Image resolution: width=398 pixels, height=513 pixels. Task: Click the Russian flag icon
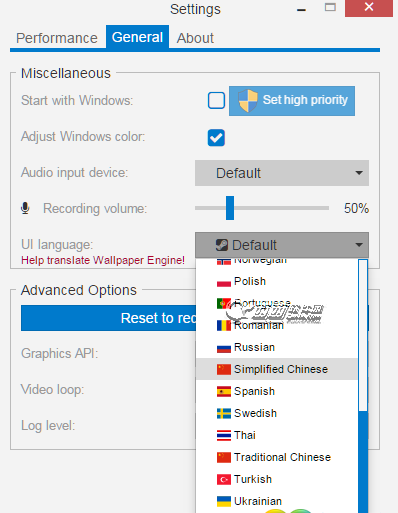point(224,347)
